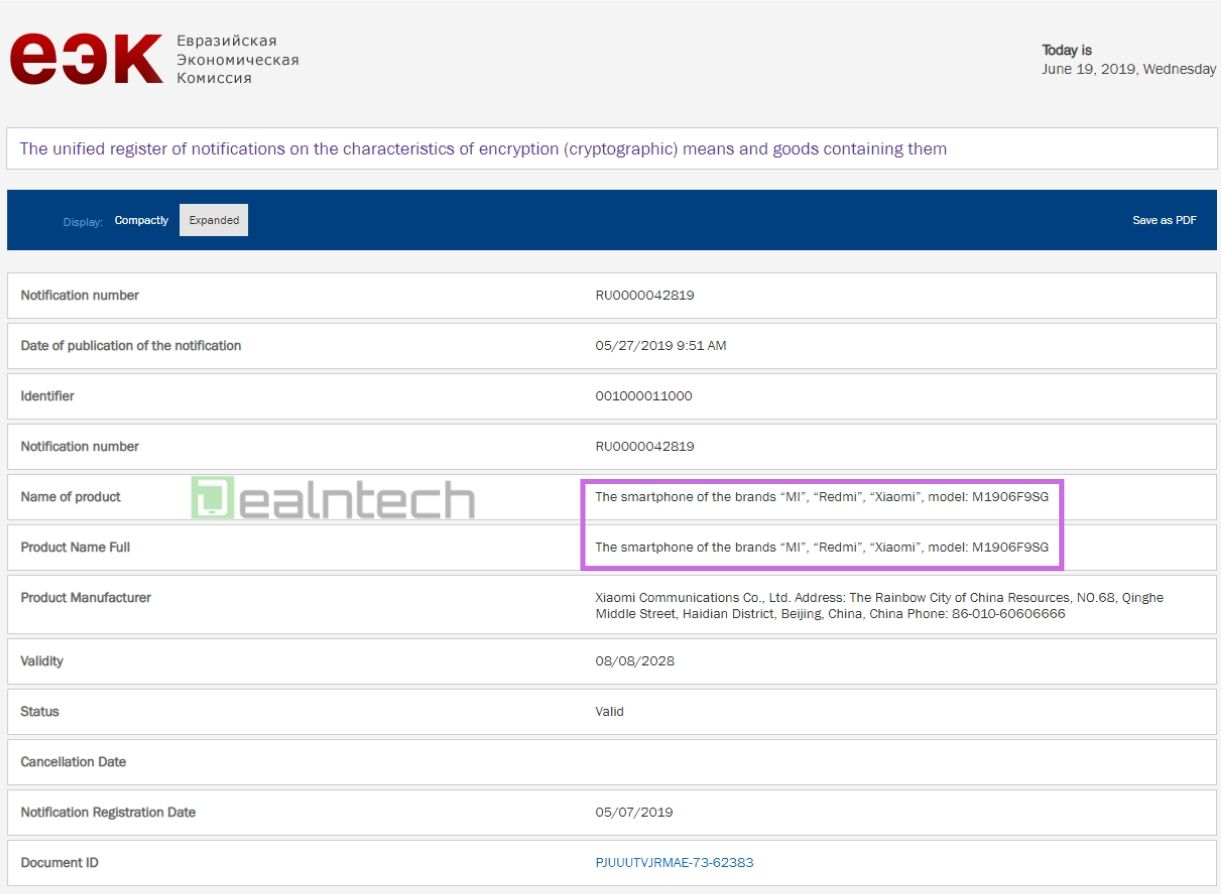
Task: Click the Display: label in blue bar
Action: pyautogui.click(x=83, y=221)
